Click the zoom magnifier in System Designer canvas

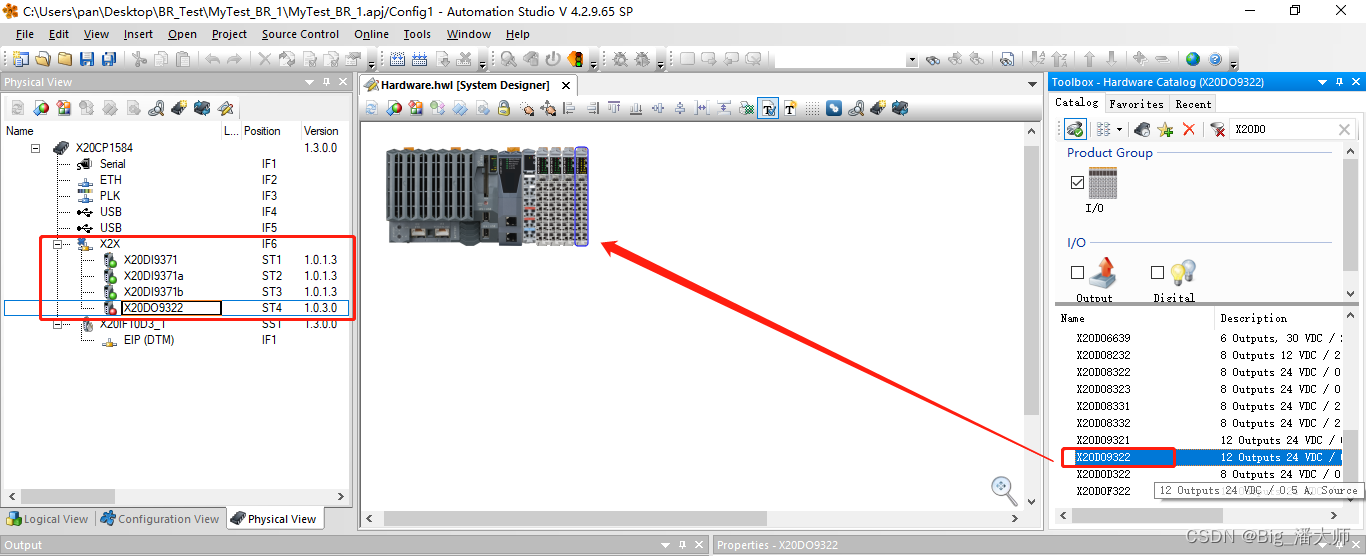[1004, 489]
